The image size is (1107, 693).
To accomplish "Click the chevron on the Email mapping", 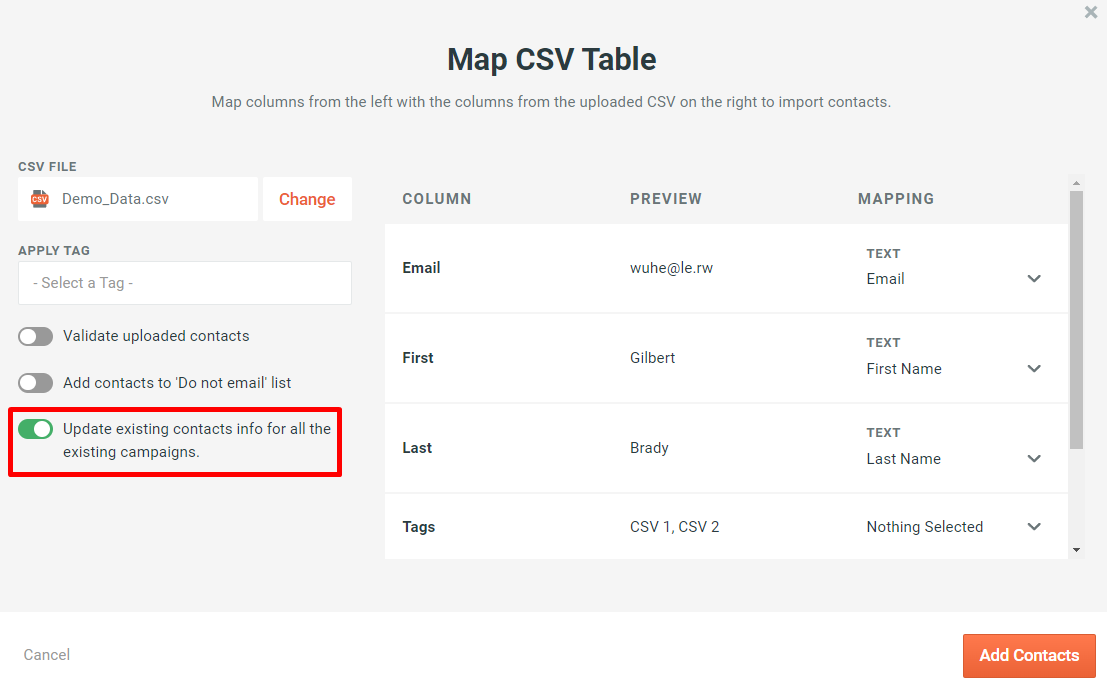I will tap(1034, 279).
